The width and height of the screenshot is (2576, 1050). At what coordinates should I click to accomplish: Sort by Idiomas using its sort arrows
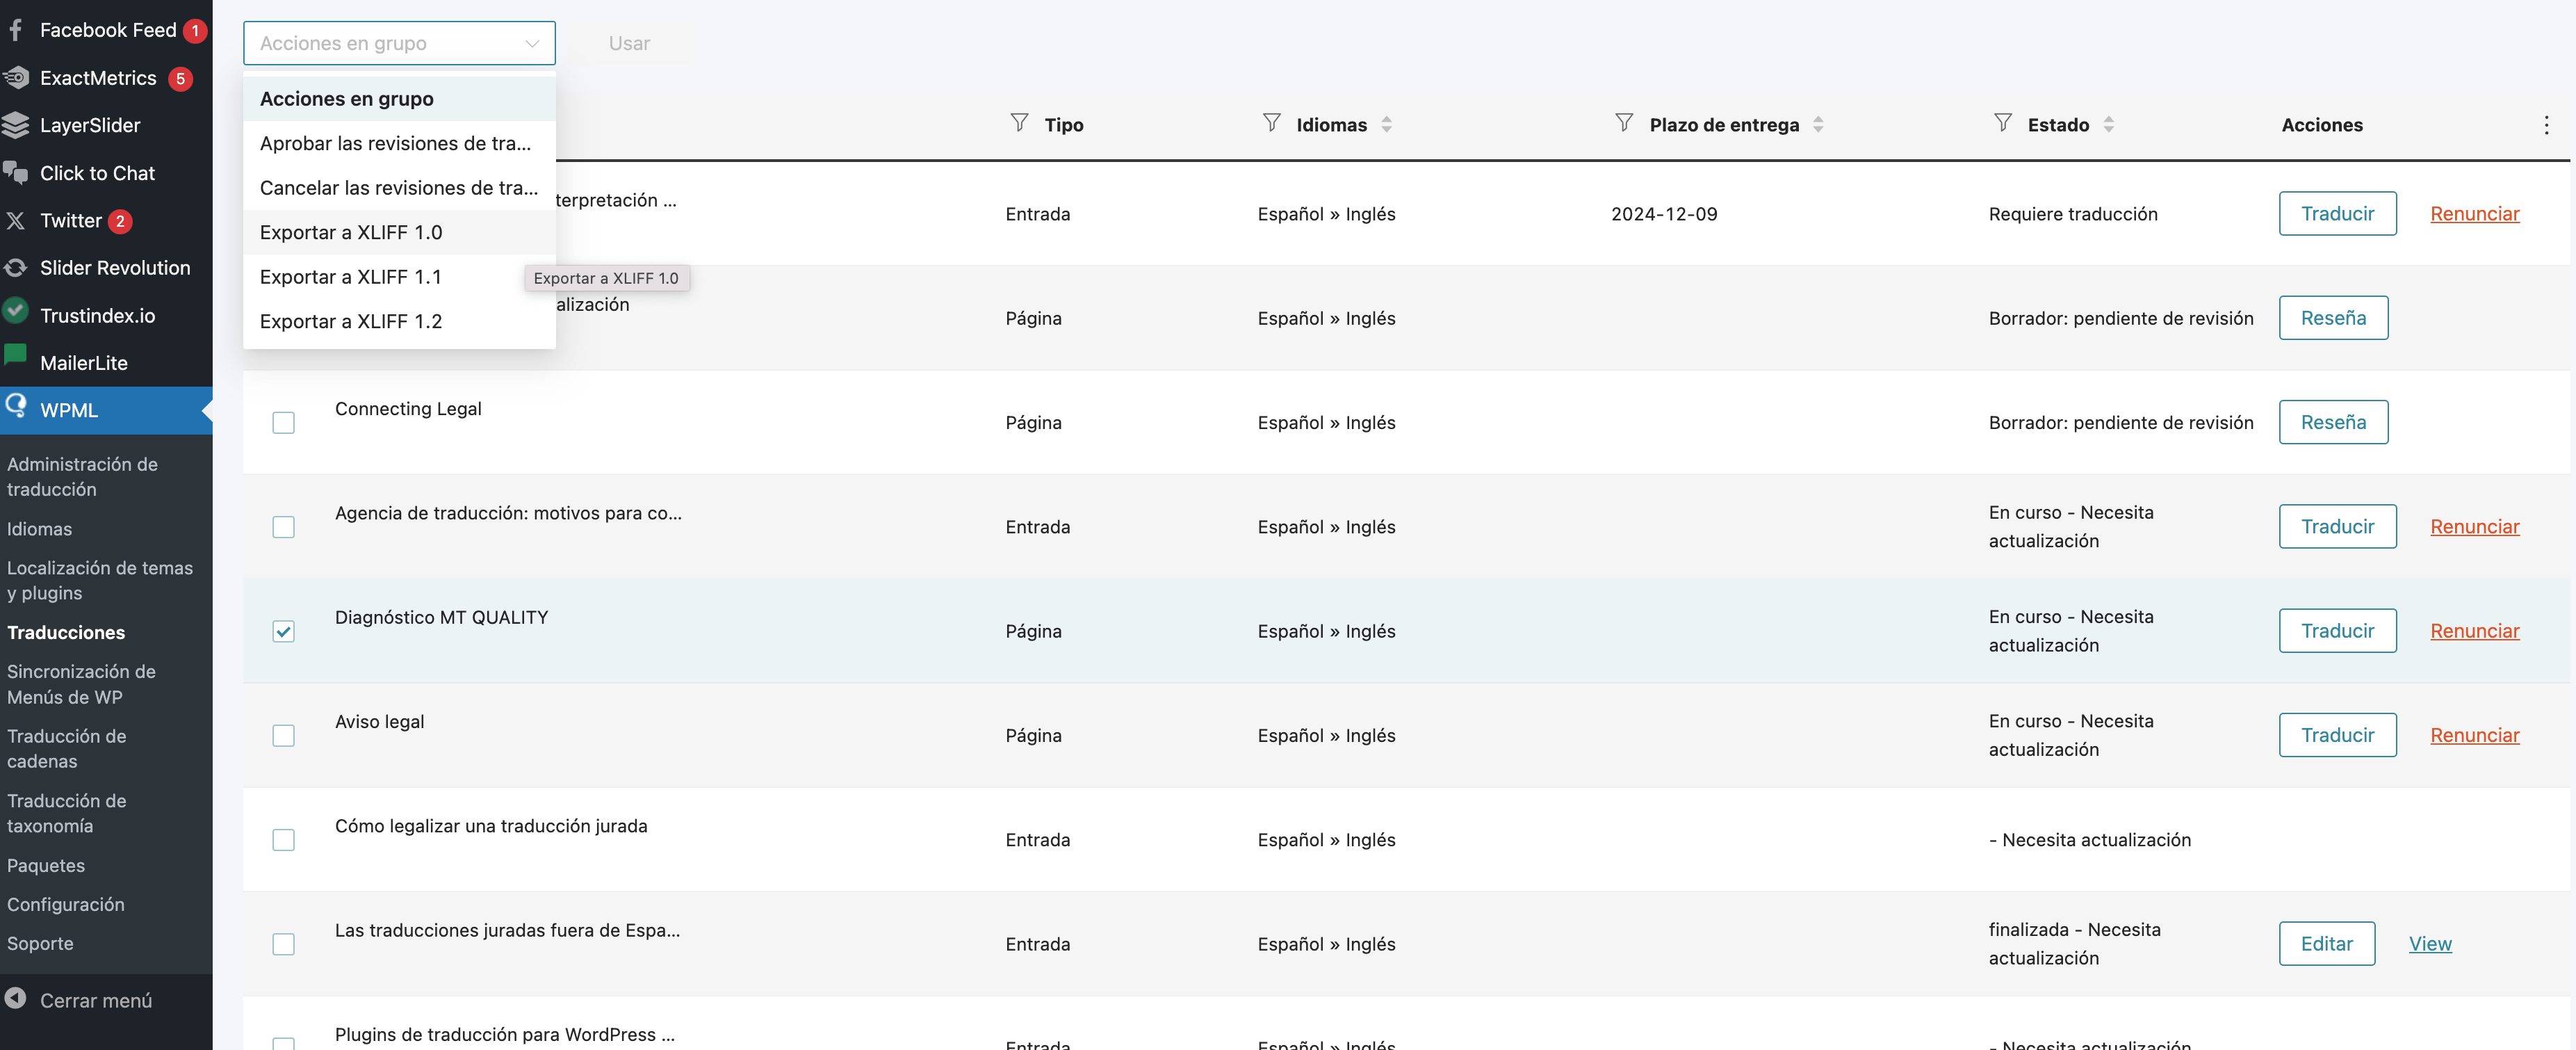point(1386,124)
